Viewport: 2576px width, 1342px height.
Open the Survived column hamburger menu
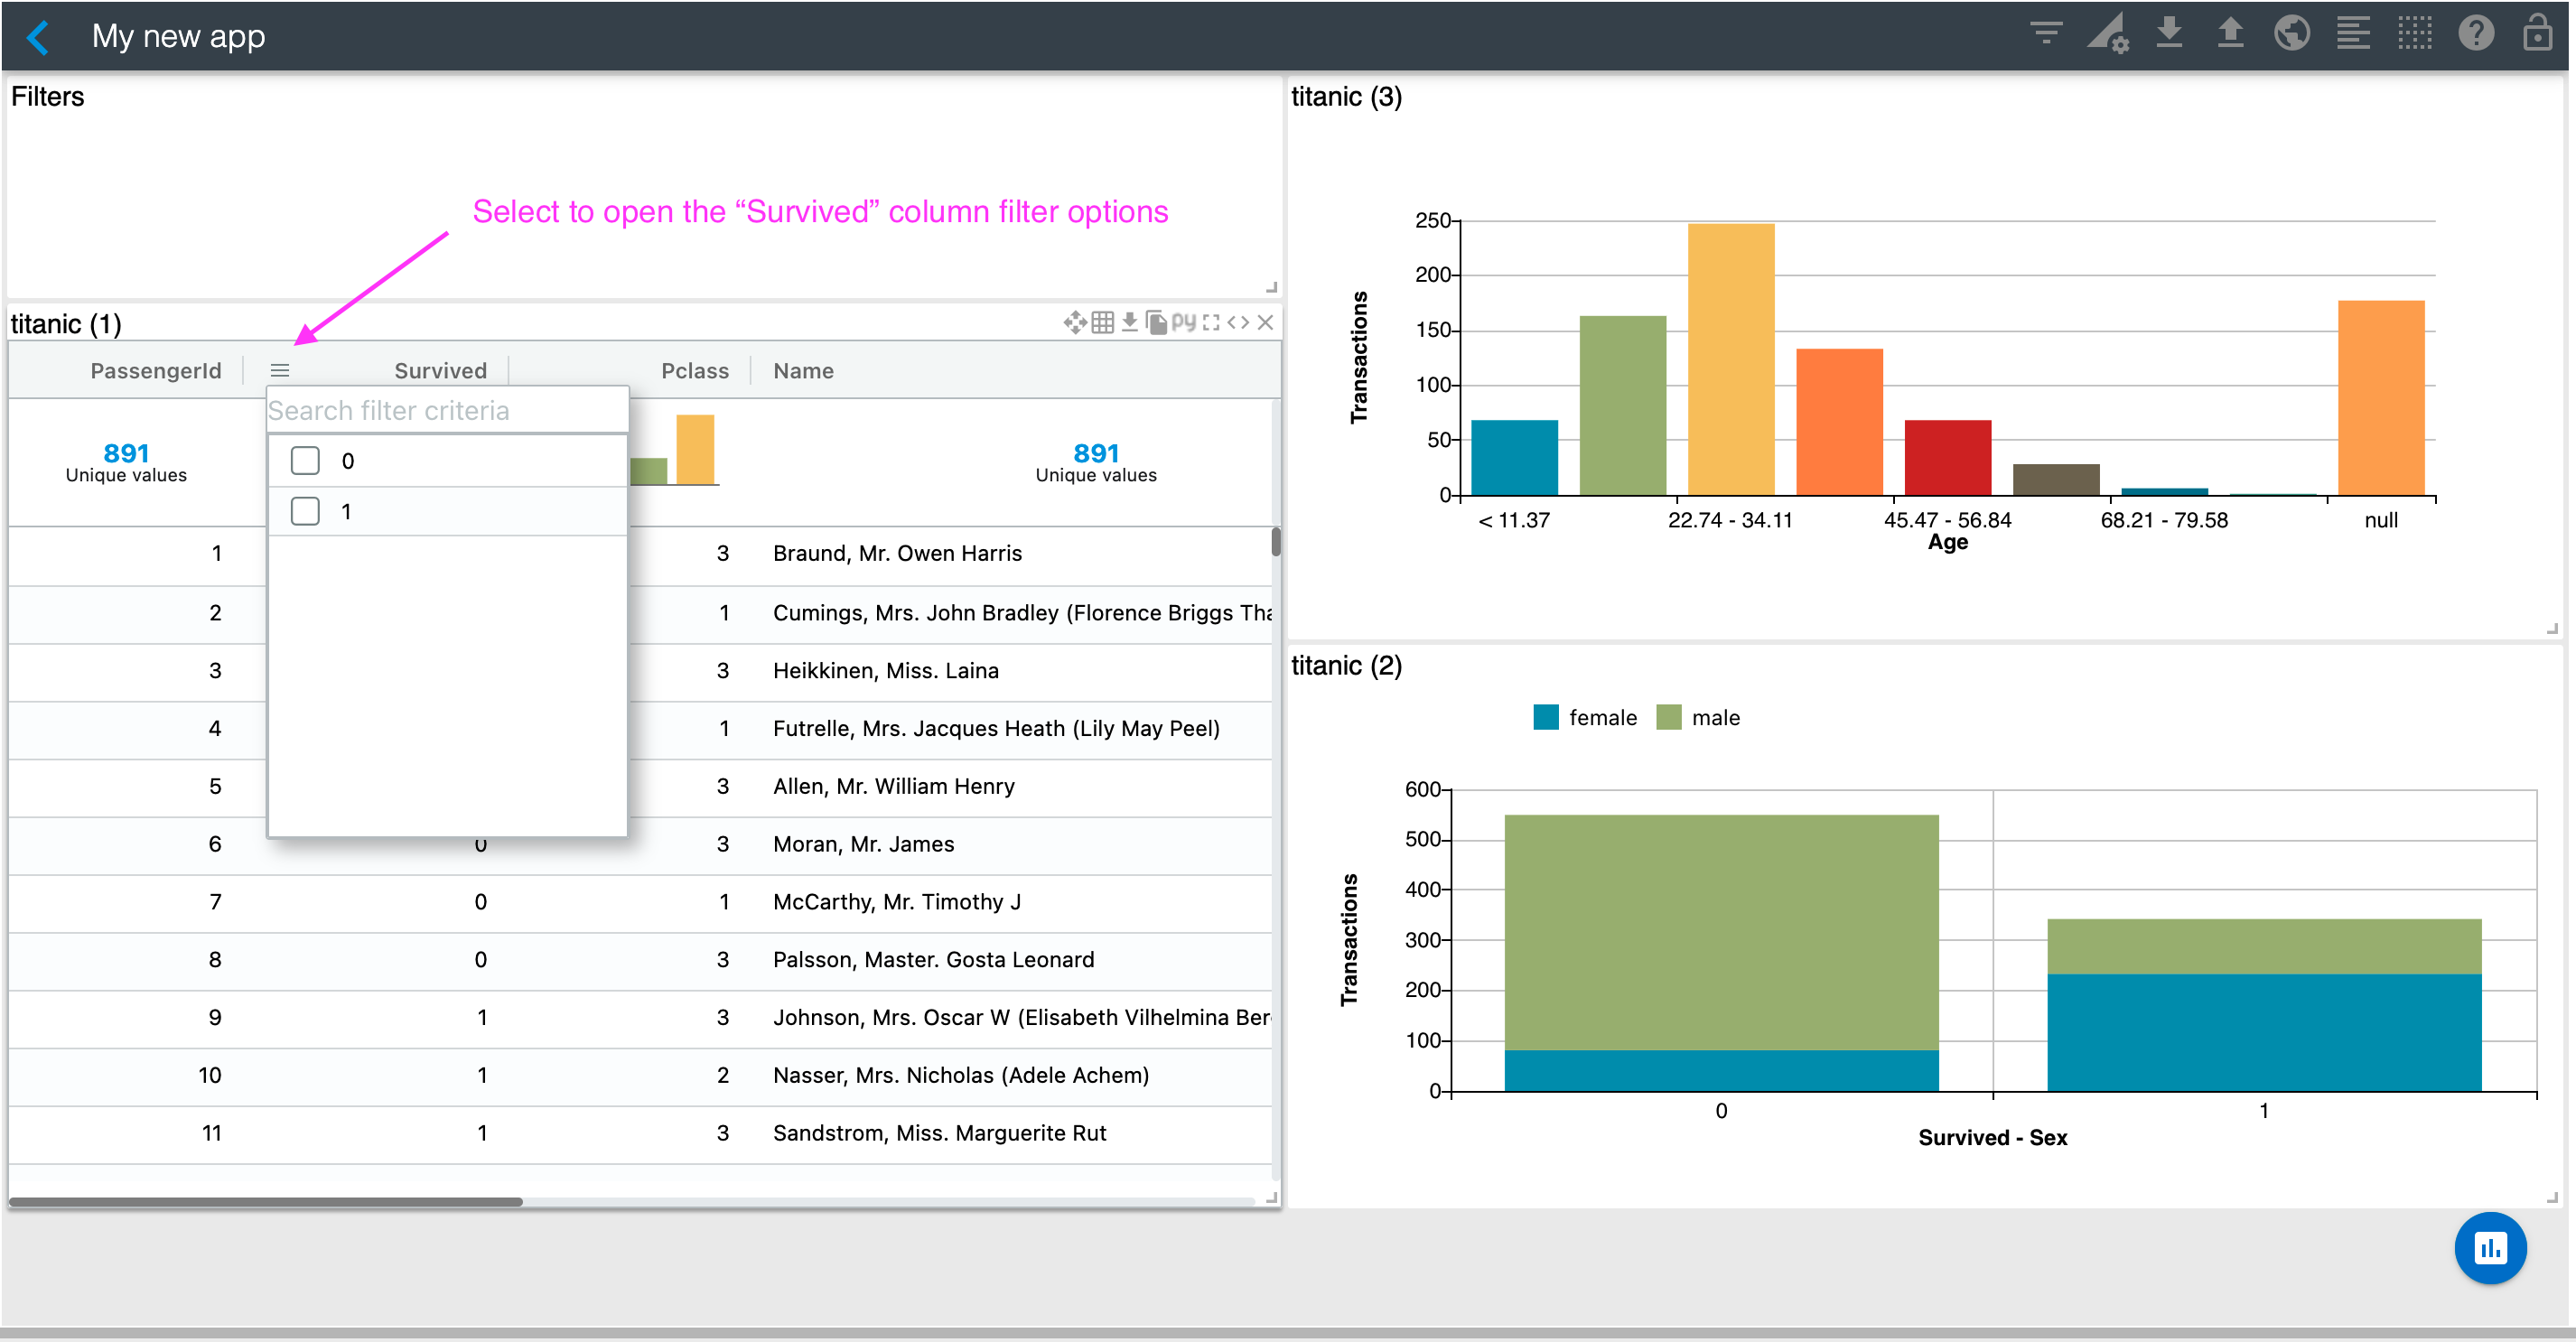(x=280, y=371)
